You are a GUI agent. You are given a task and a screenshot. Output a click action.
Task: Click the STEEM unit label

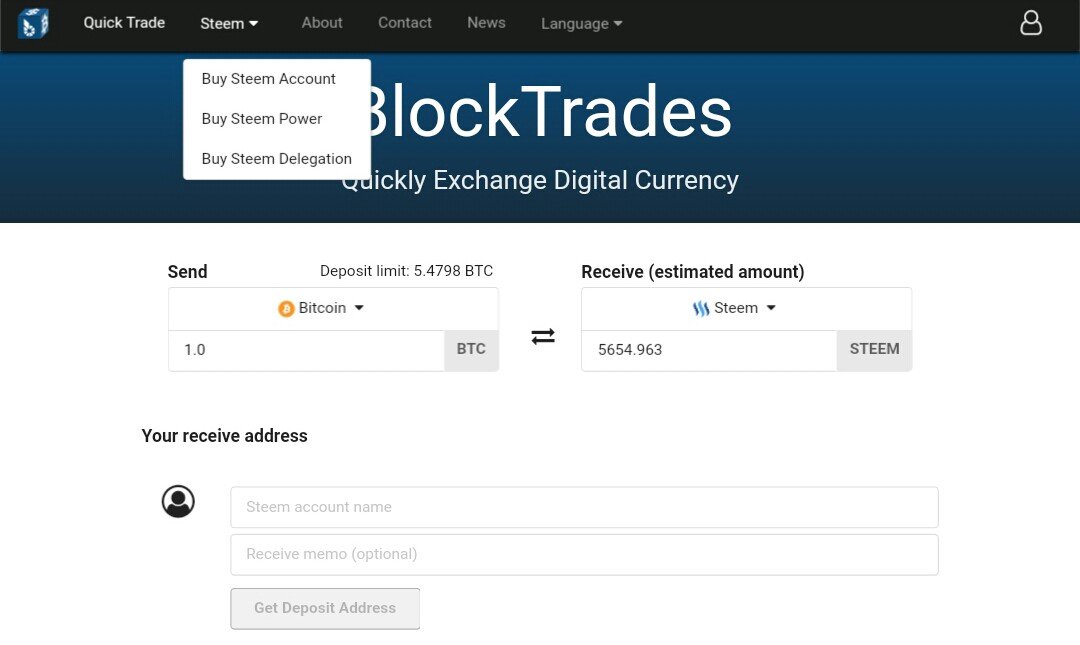pos(874,350)
